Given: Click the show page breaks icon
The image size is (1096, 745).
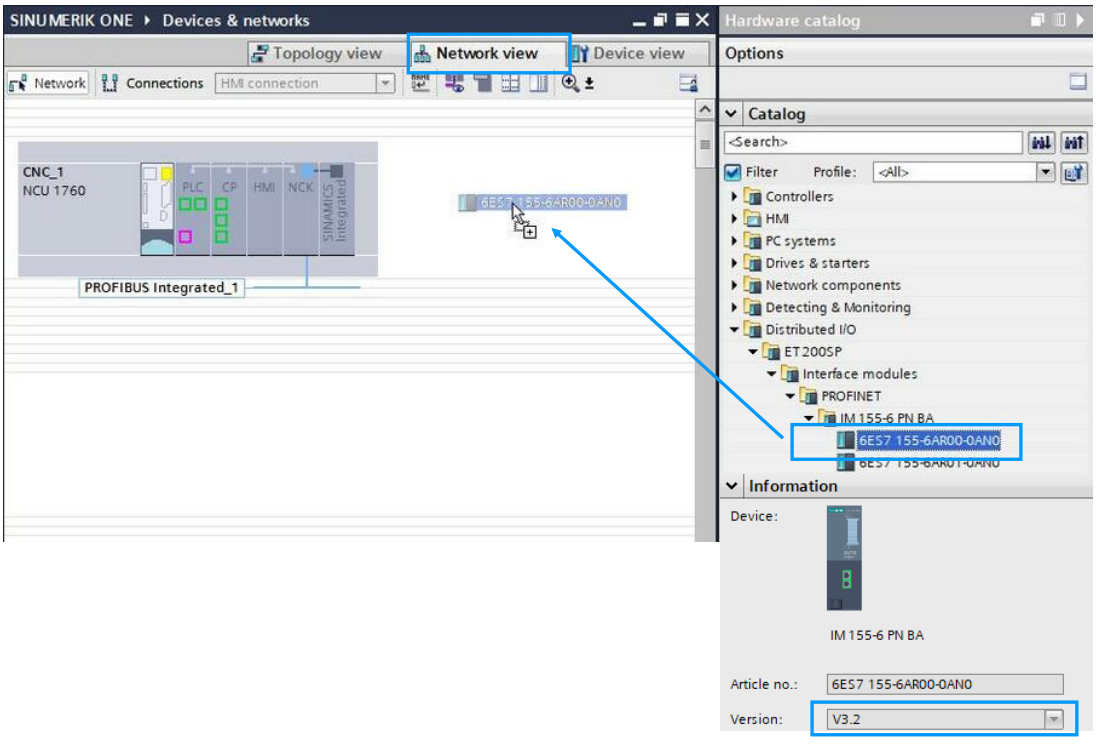Looking at the screenshot, I should click(x=510, y=83).
